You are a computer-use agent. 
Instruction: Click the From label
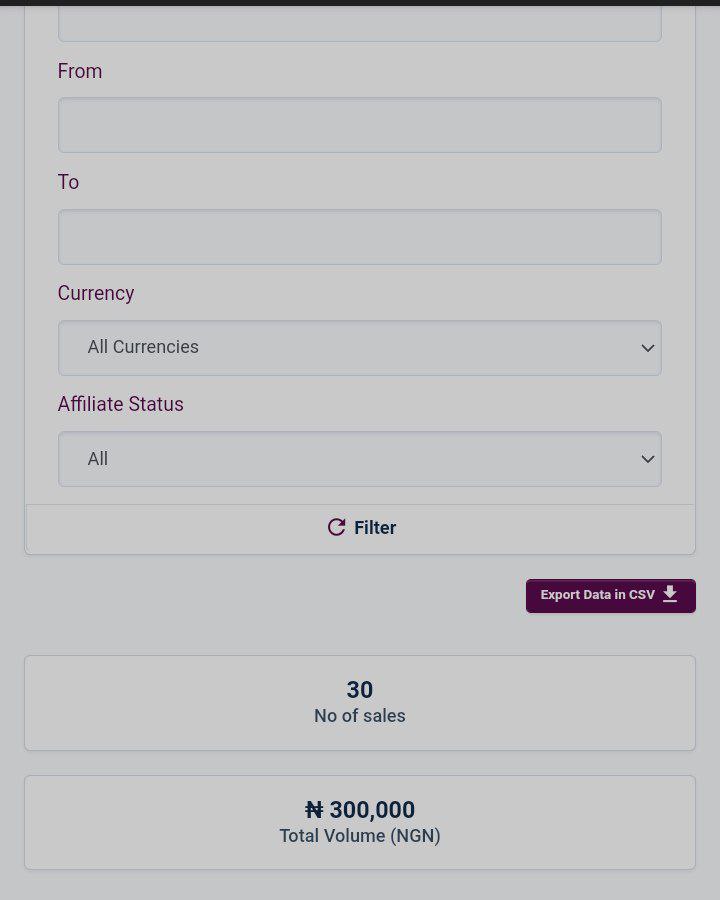pyautogui.click(x=79, y=71)
